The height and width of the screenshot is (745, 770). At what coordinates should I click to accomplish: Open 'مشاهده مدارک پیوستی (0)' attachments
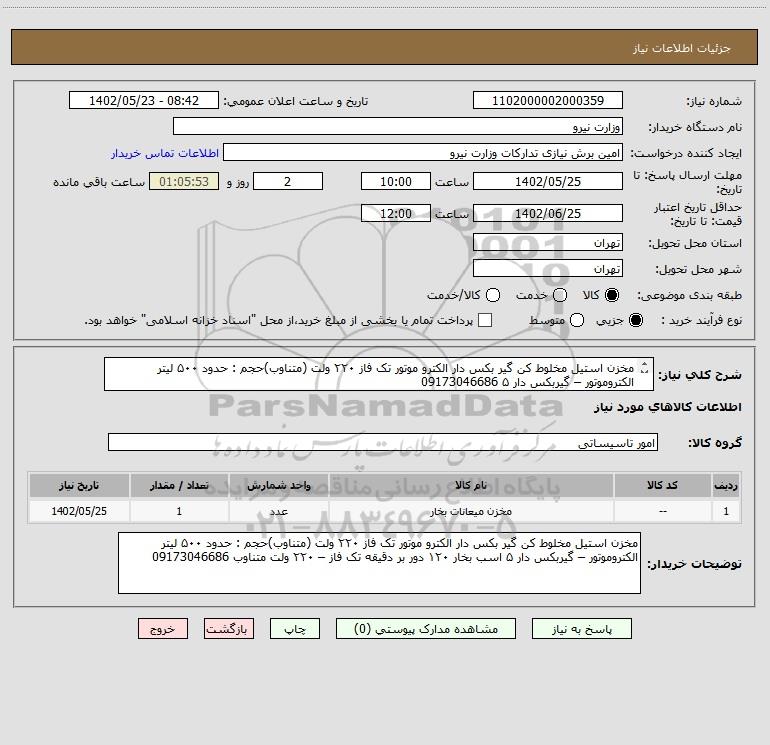pyautogui.click(x=426, y=629)
